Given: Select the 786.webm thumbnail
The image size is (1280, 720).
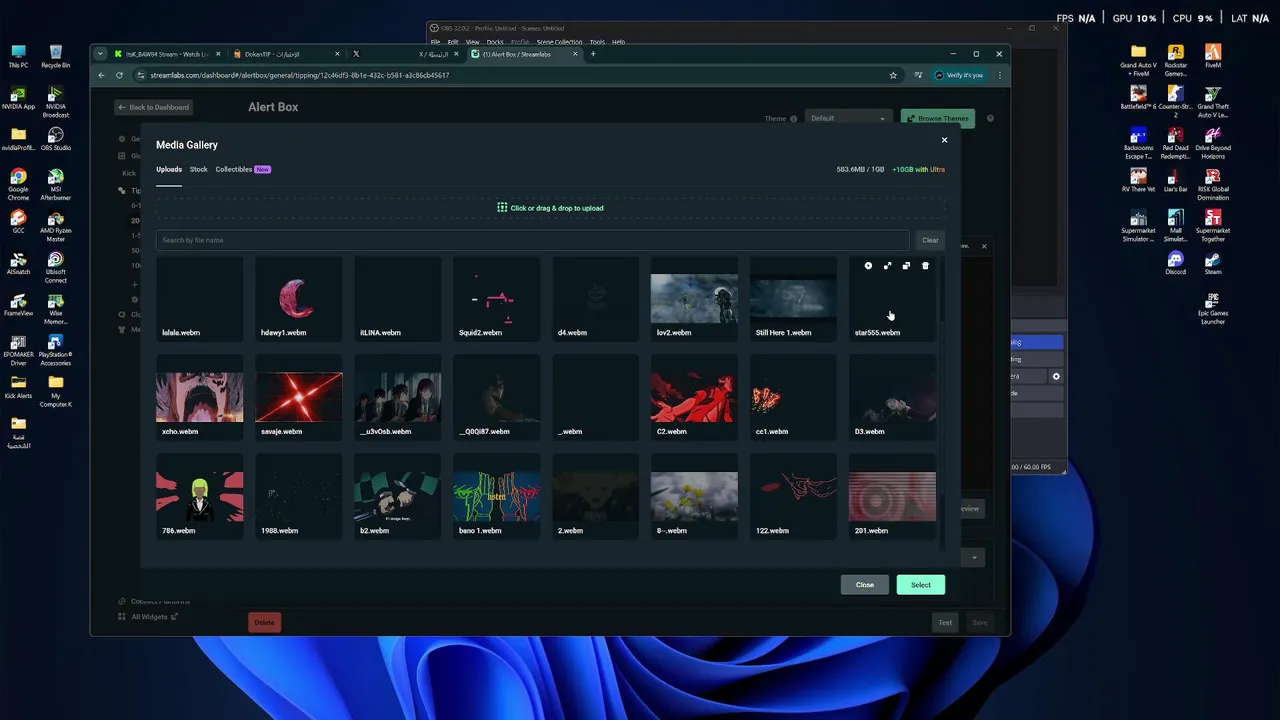Looking at the screenshot, I should [x=199, y=496].
